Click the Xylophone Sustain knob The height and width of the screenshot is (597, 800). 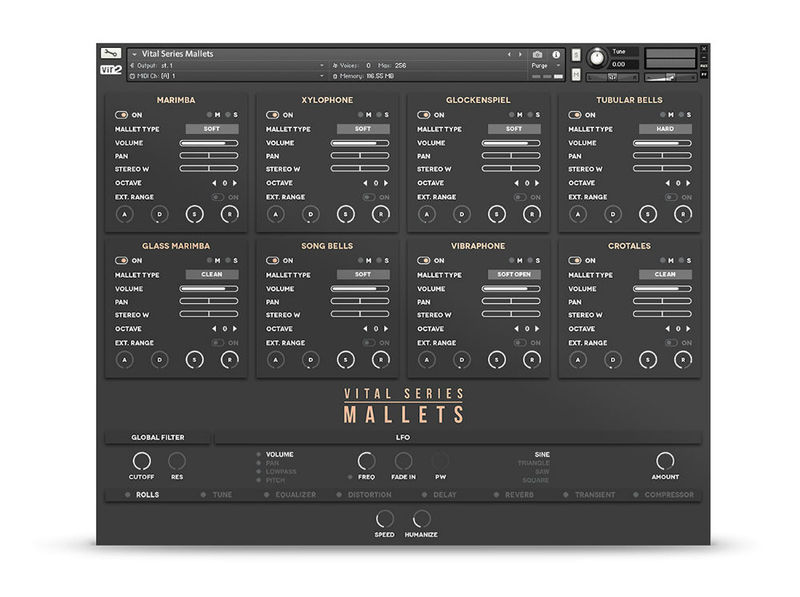[345, 214]
